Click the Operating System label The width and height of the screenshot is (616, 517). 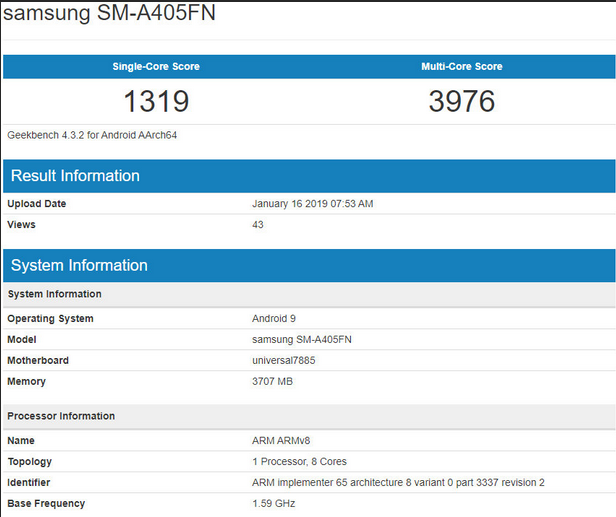click(x=50, y=319)
